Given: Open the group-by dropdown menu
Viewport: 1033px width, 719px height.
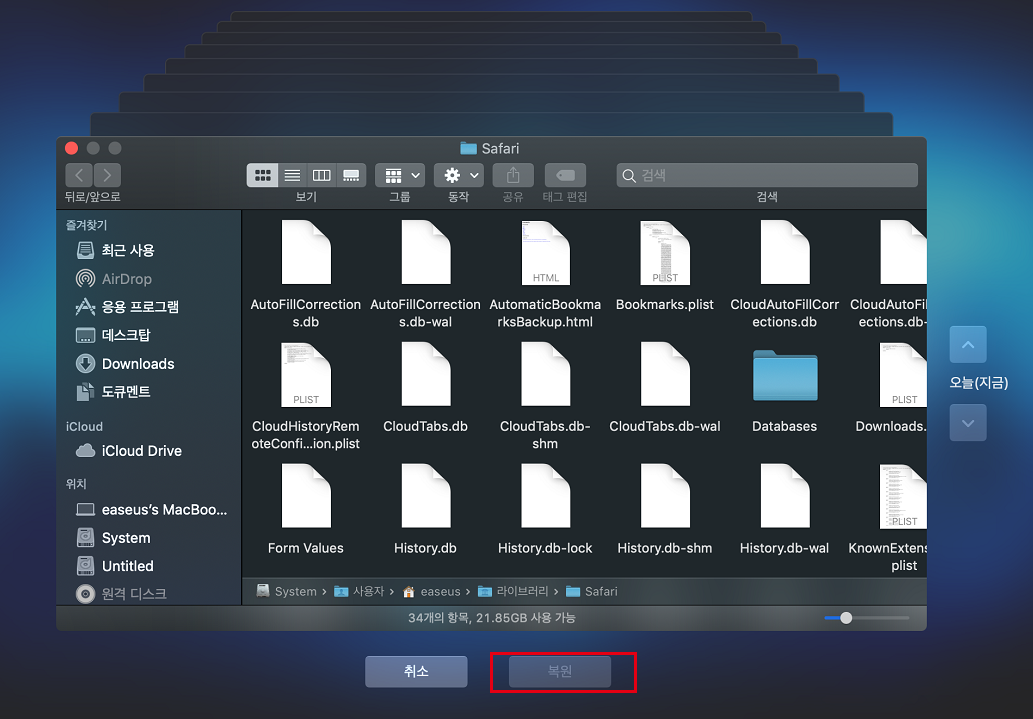Looking at the screenshot, I should 399,175.
